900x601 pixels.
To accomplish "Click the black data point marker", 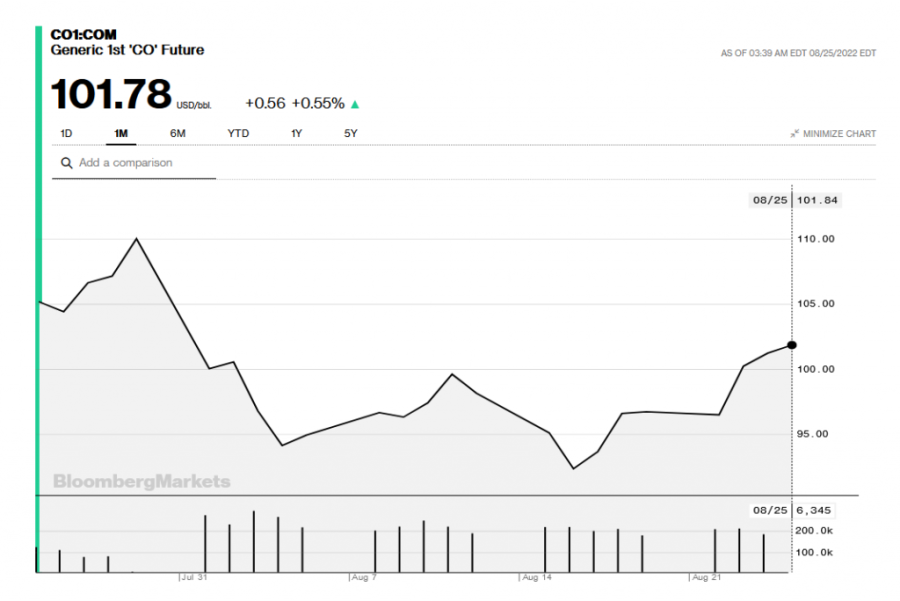I will pos(792,345).
